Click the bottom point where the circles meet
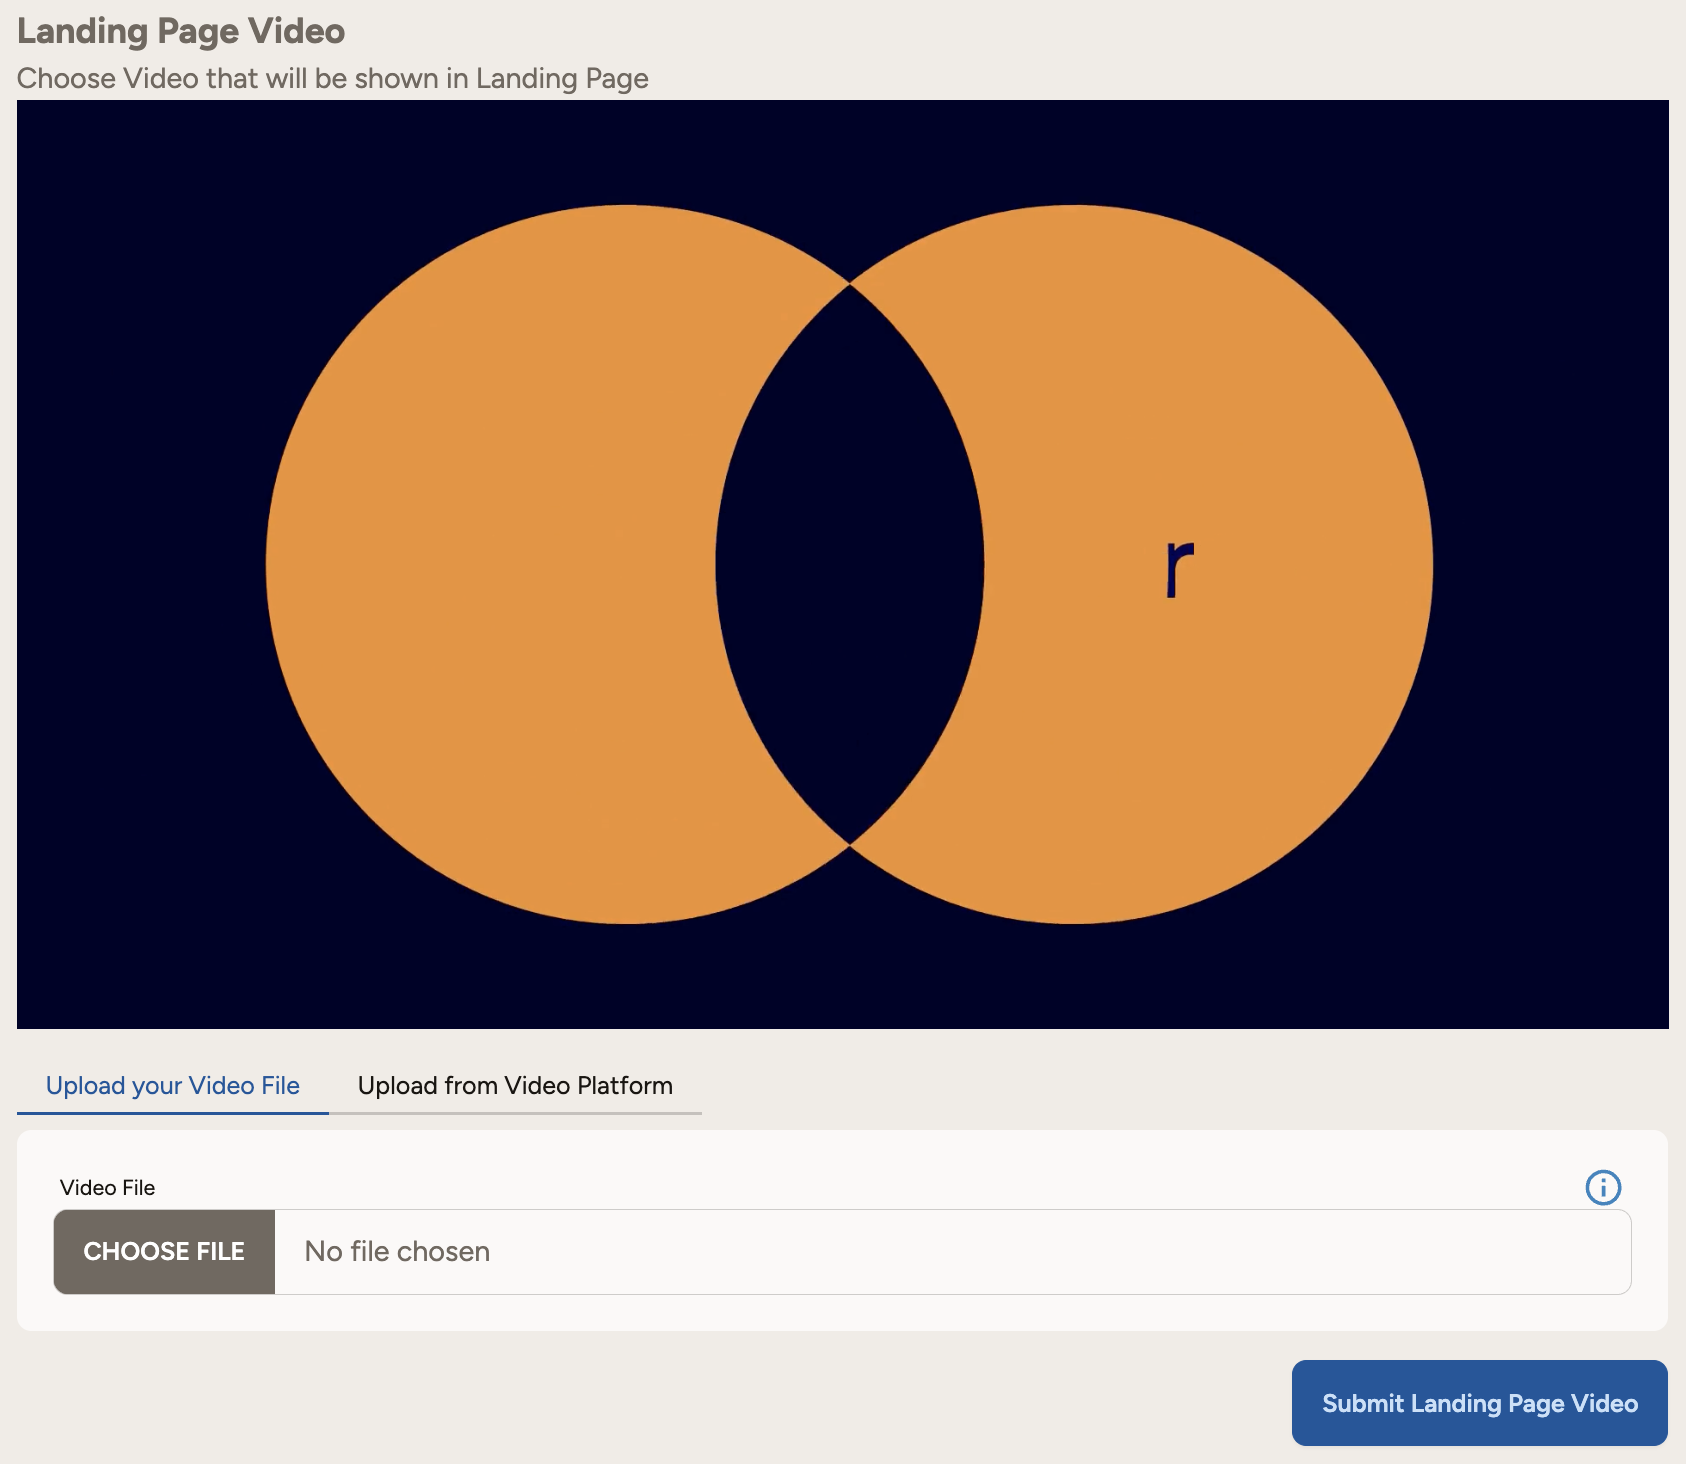 tap(850, 846)
